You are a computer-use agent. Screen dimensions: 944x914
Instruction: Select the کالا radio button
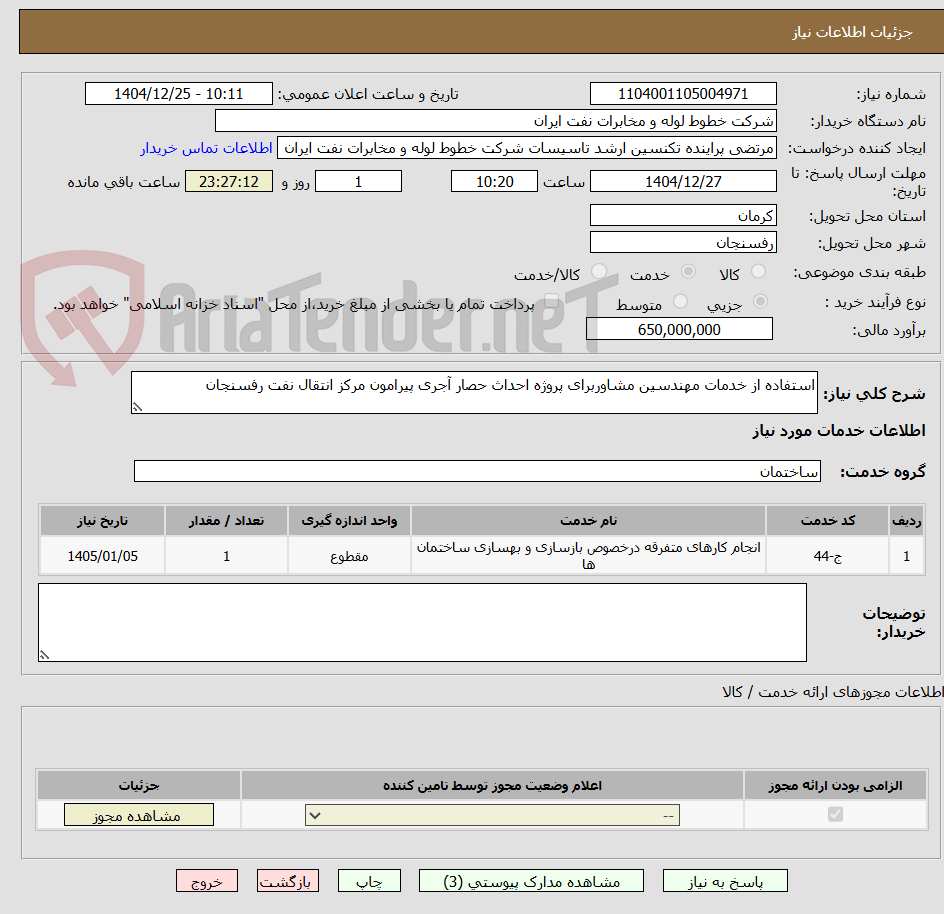coord(758,272)
